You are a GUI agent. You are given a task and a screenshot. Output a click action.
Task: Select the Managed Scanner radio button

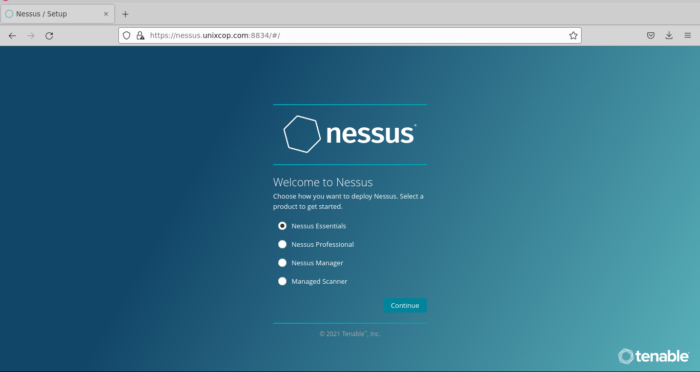(282, 281)
